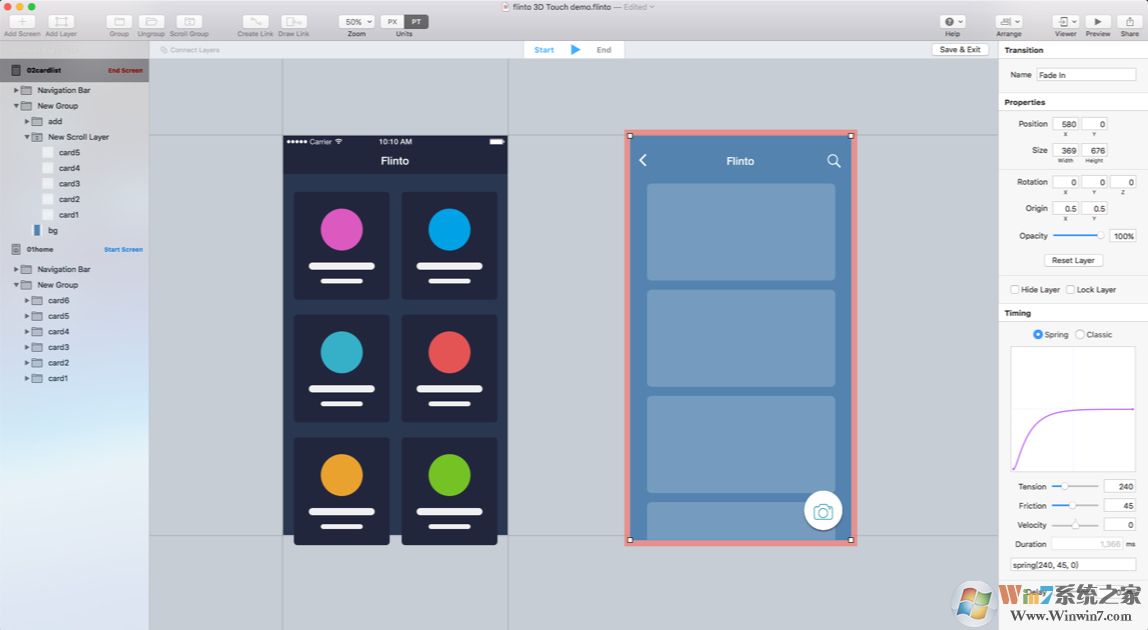This screenshot has height=630, width=1148.
Task: Click the red circle card
Action: coord(449,368)
